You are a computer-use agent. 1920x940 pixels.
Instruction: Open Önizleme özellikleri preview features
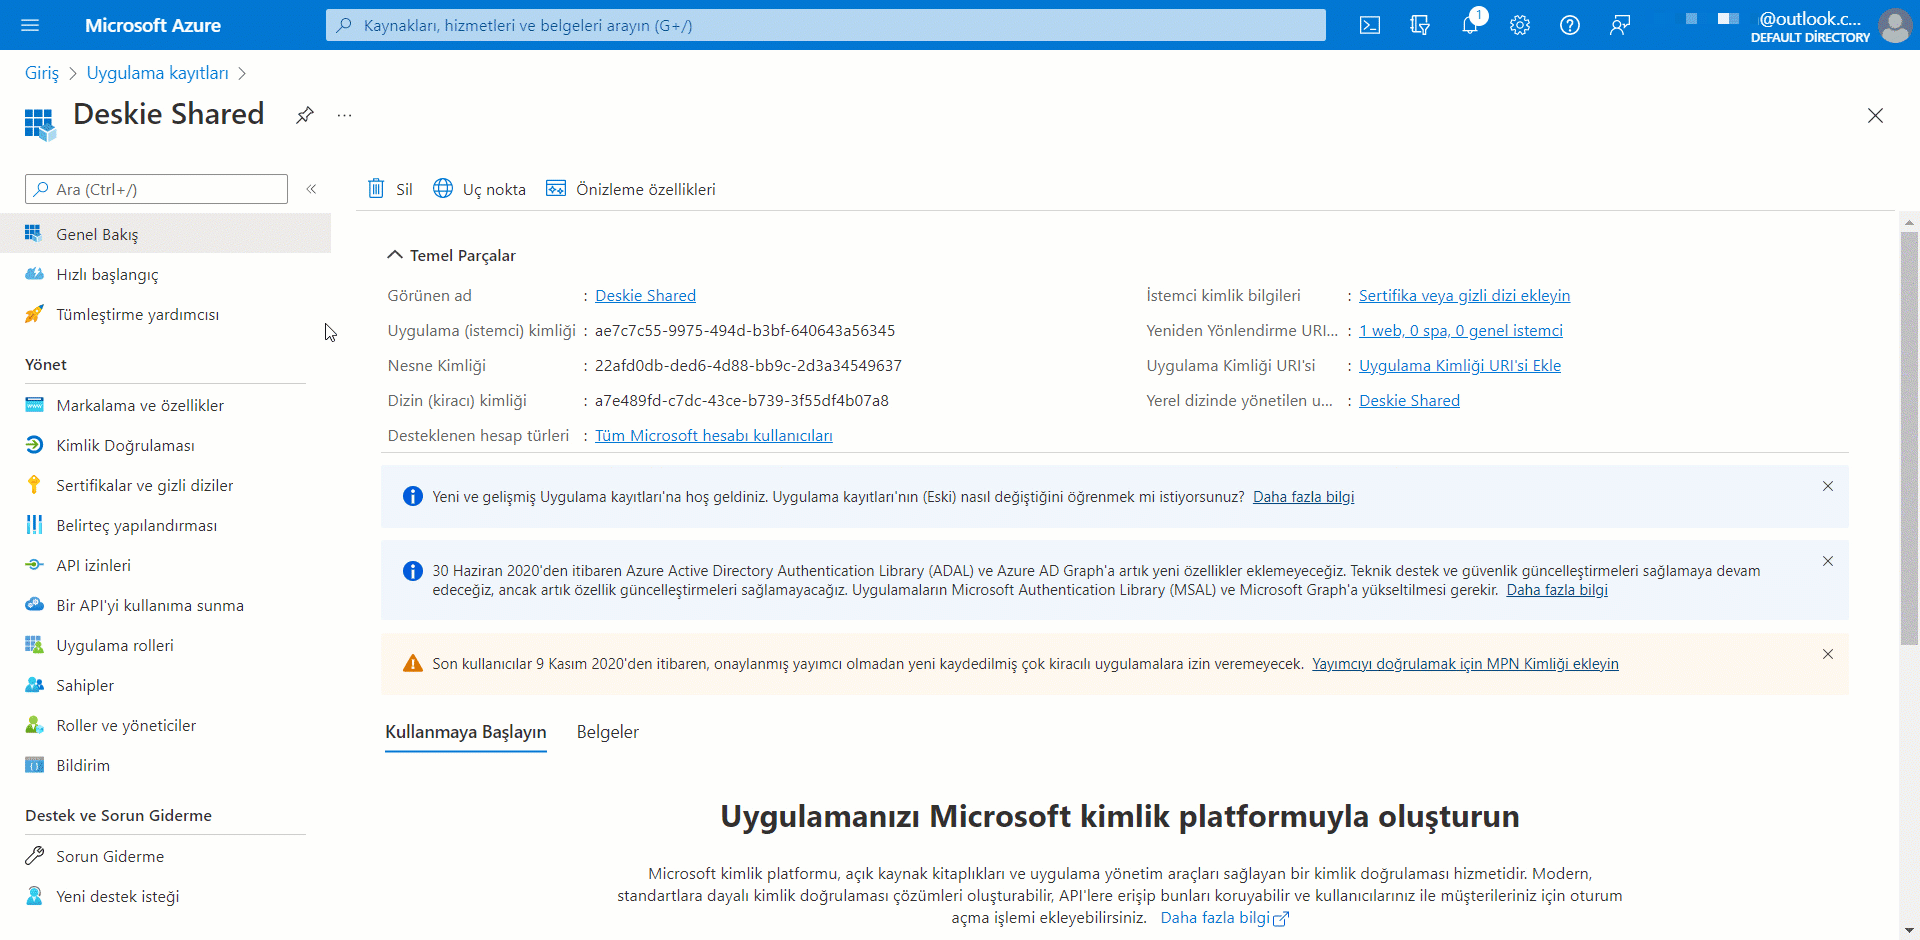click(631, 189)
